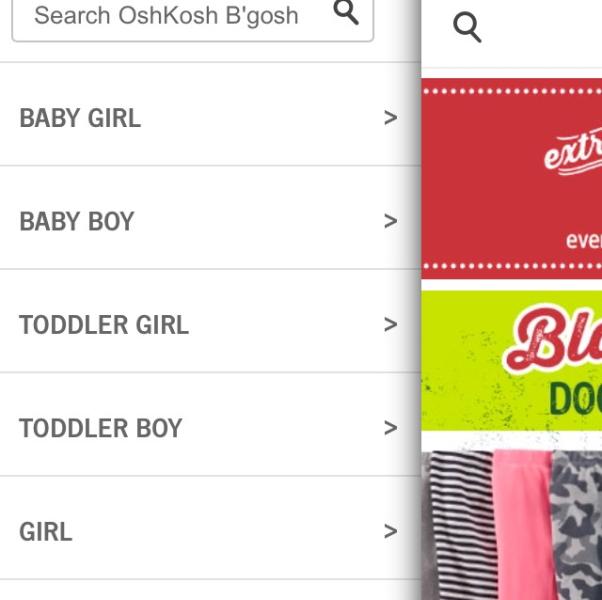The width and height of the screenshot is (602, 600).
Task: View the solid pink leggings
Action: coord(524,526)
